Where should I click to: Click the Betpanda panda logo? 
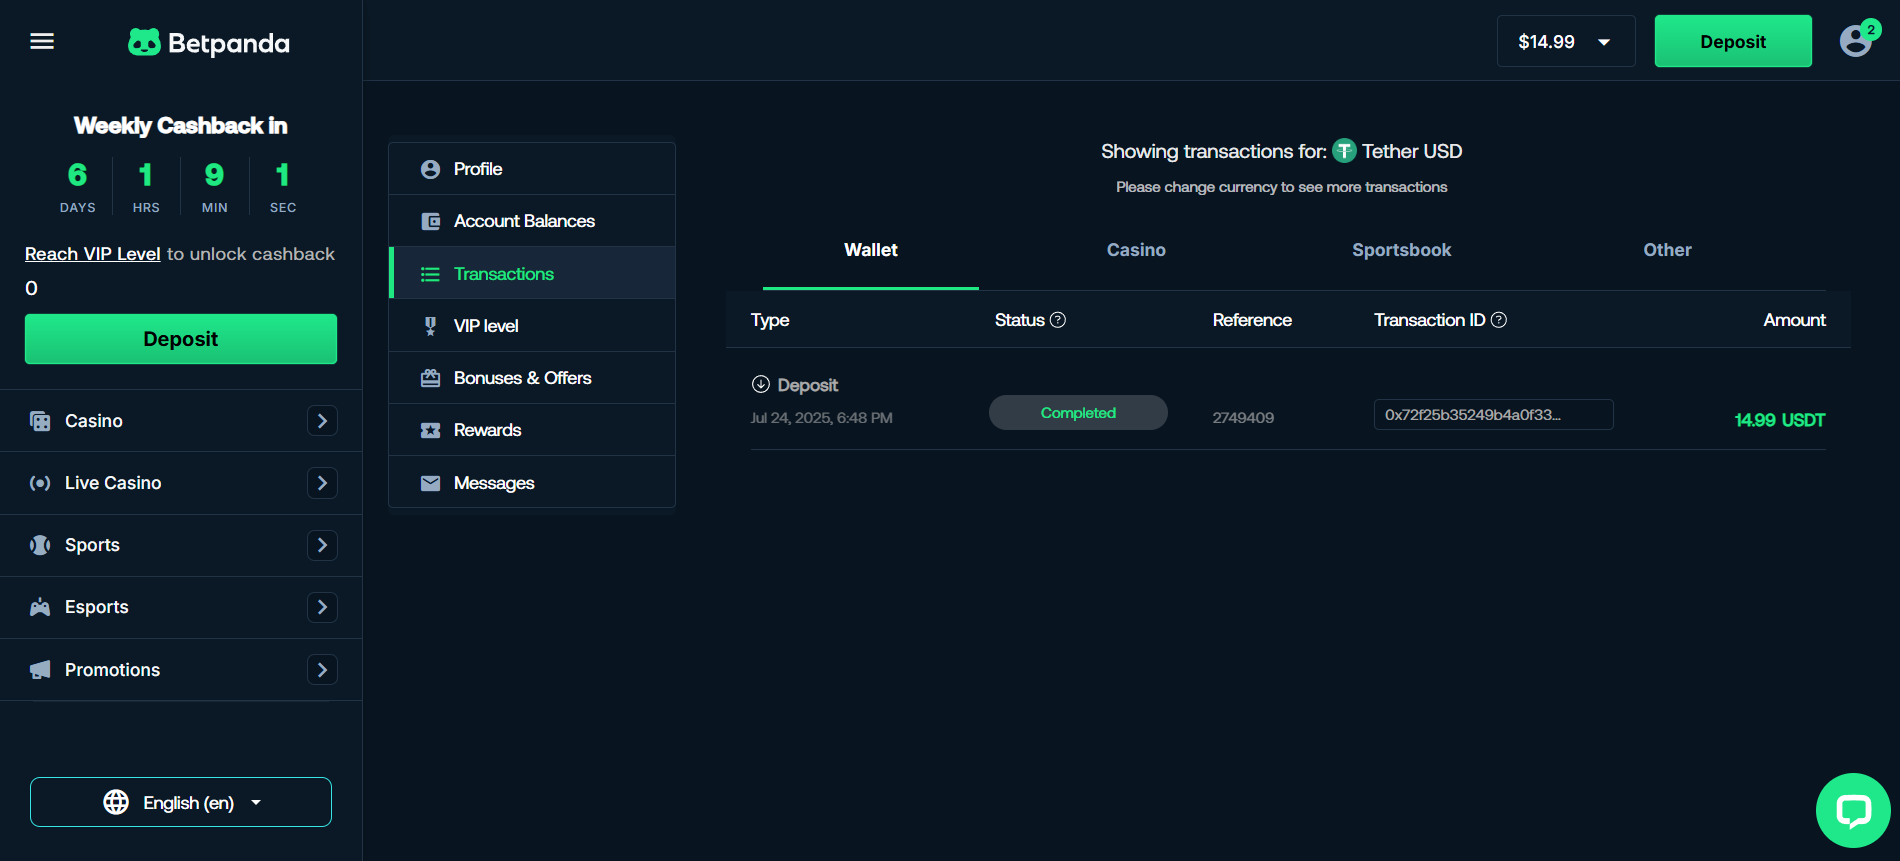[x=209, y=42]
